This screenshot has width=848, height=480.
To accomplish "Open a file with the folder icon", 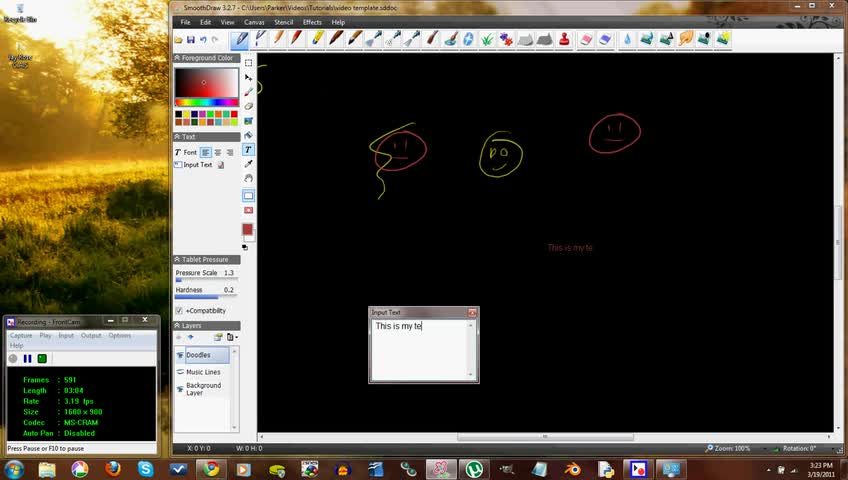I will tap(178, 39).
